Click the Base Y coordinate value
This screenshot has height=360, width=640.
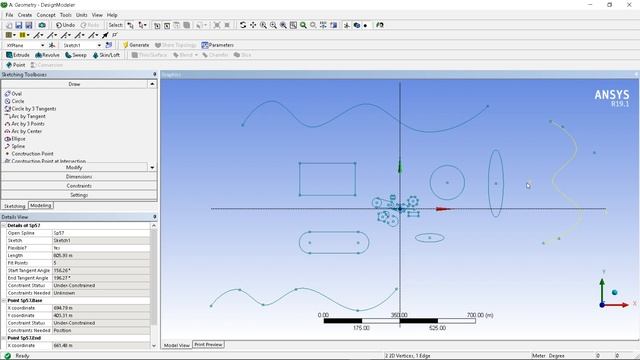click(x=101, y=316)
